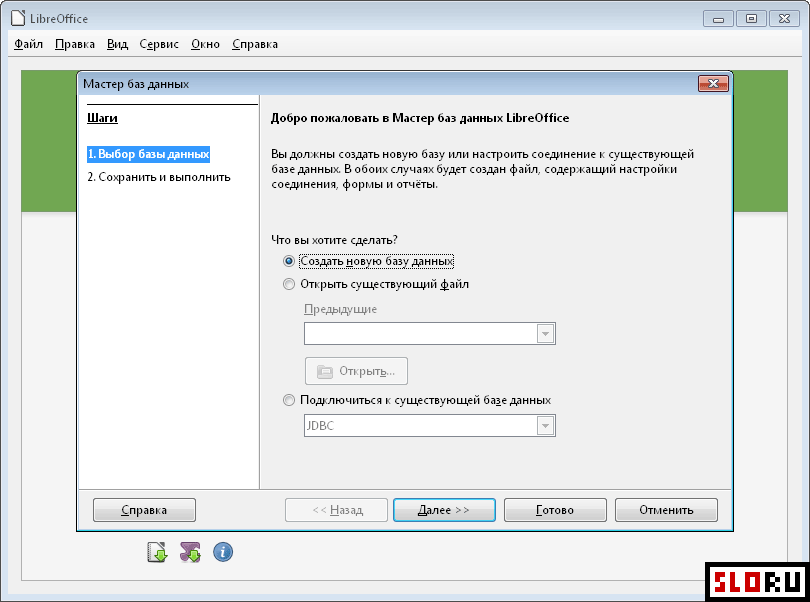Click the templates download icon below wizard
Viewport: 810px width, 602px height.
(157, 552)
